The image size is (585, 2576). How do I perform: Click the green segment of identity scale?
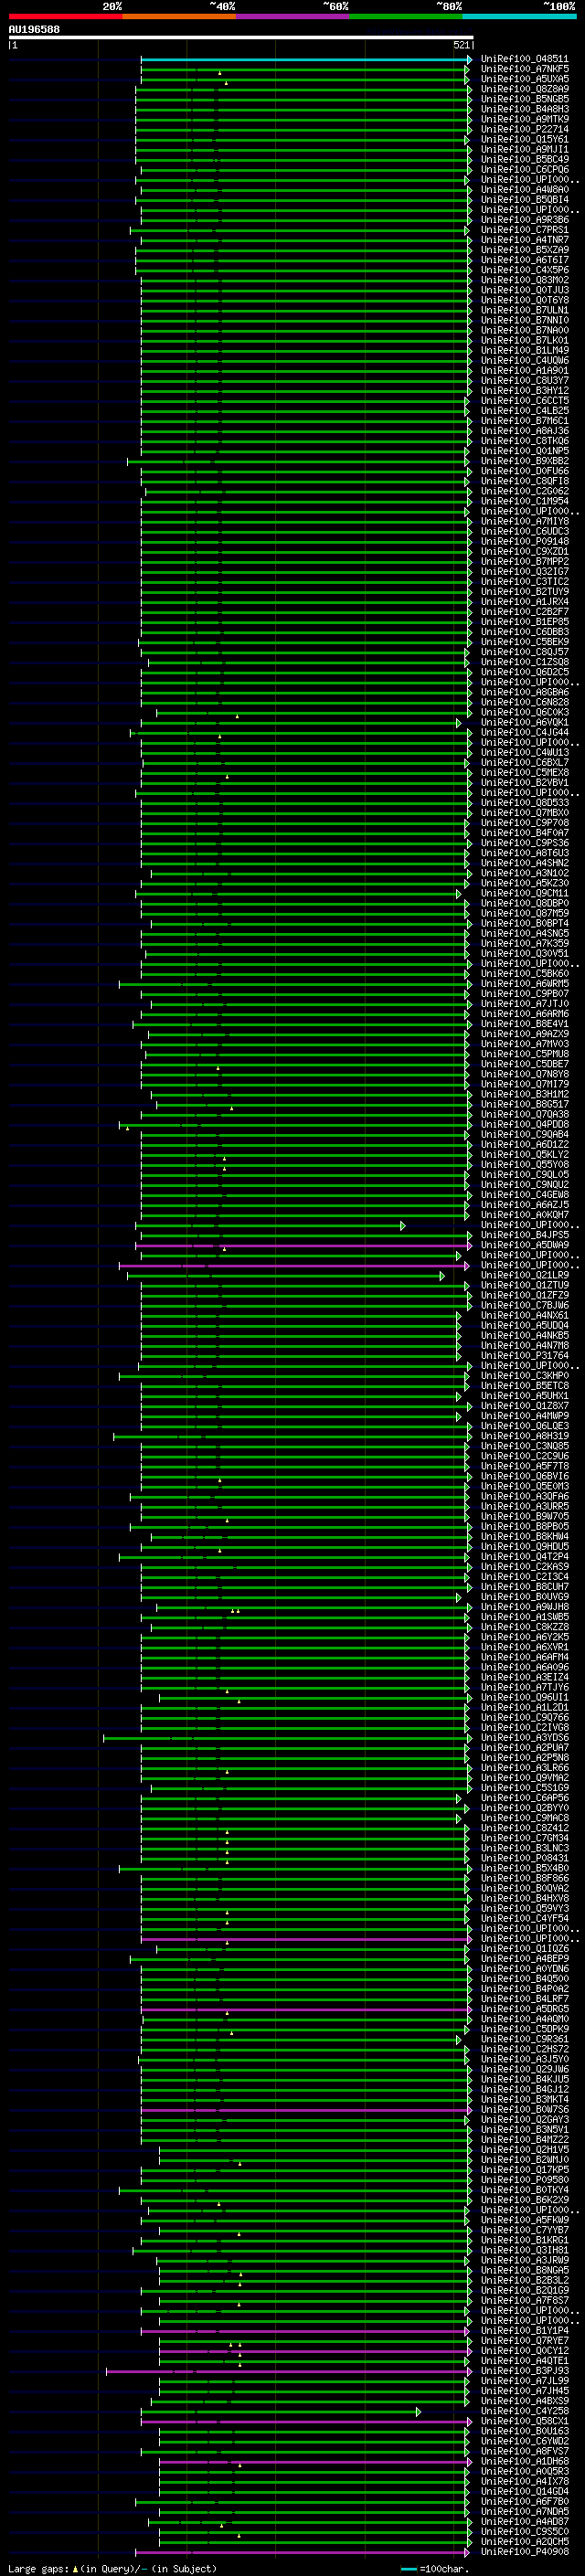point(406,16)
